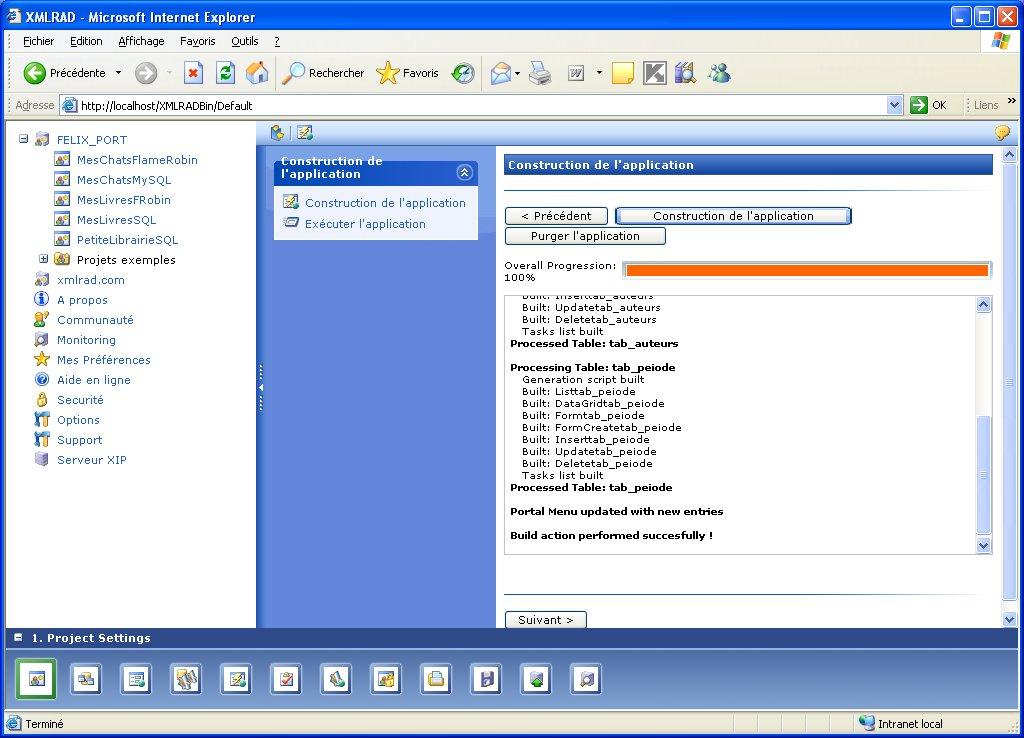This screenshot has height=738, width=1024.
Task: Click the Stop loading icon
Action: point(194,73)
